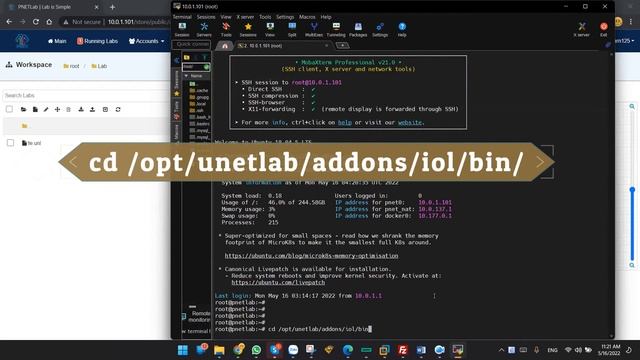
Task: Open the clock showing 11:21 AM
Action: point(609,350)
